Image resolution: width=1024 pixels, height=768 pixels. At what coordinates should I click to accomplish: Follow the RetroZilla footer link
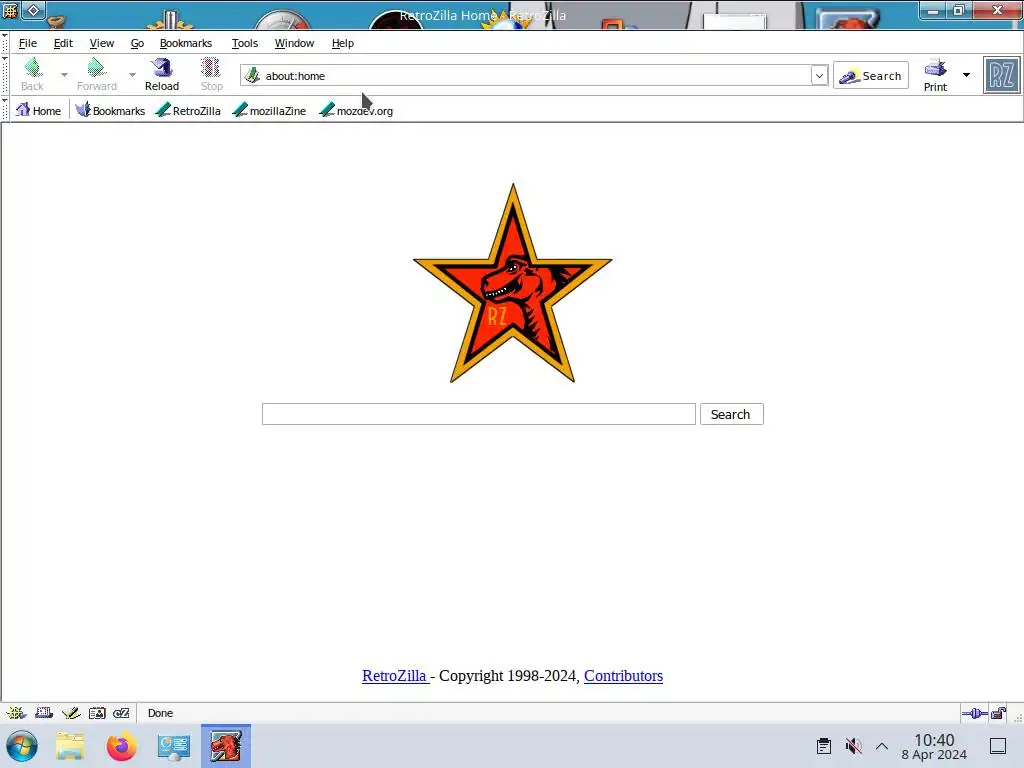[x=394, y=676]
